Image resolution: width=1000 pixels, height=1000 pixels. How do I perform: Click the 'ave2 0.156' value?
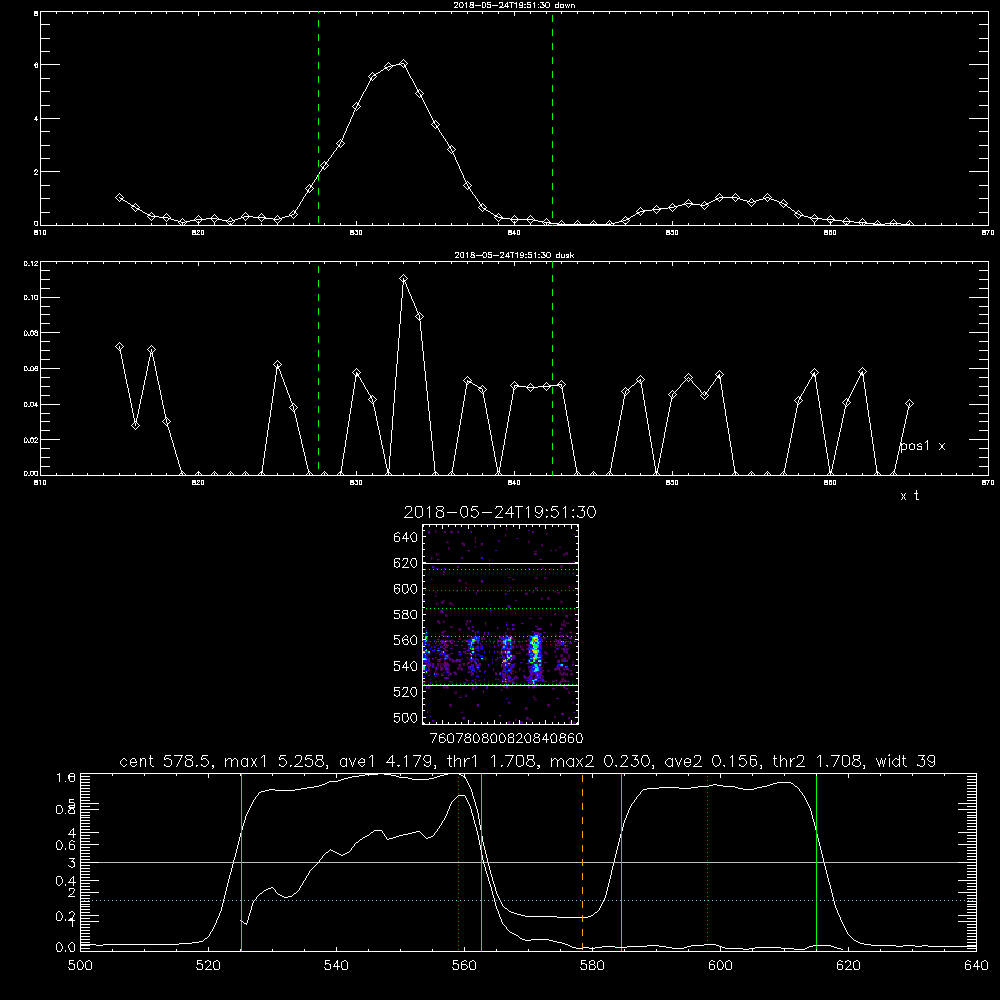[711, 761]
